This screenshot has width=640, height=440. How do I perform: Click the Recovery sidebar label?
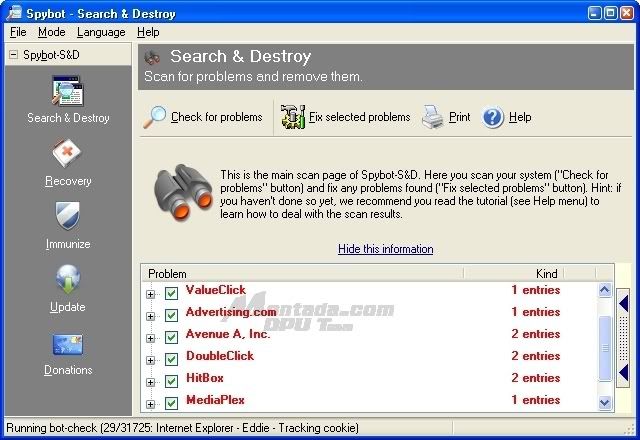[x=68, y=181]
